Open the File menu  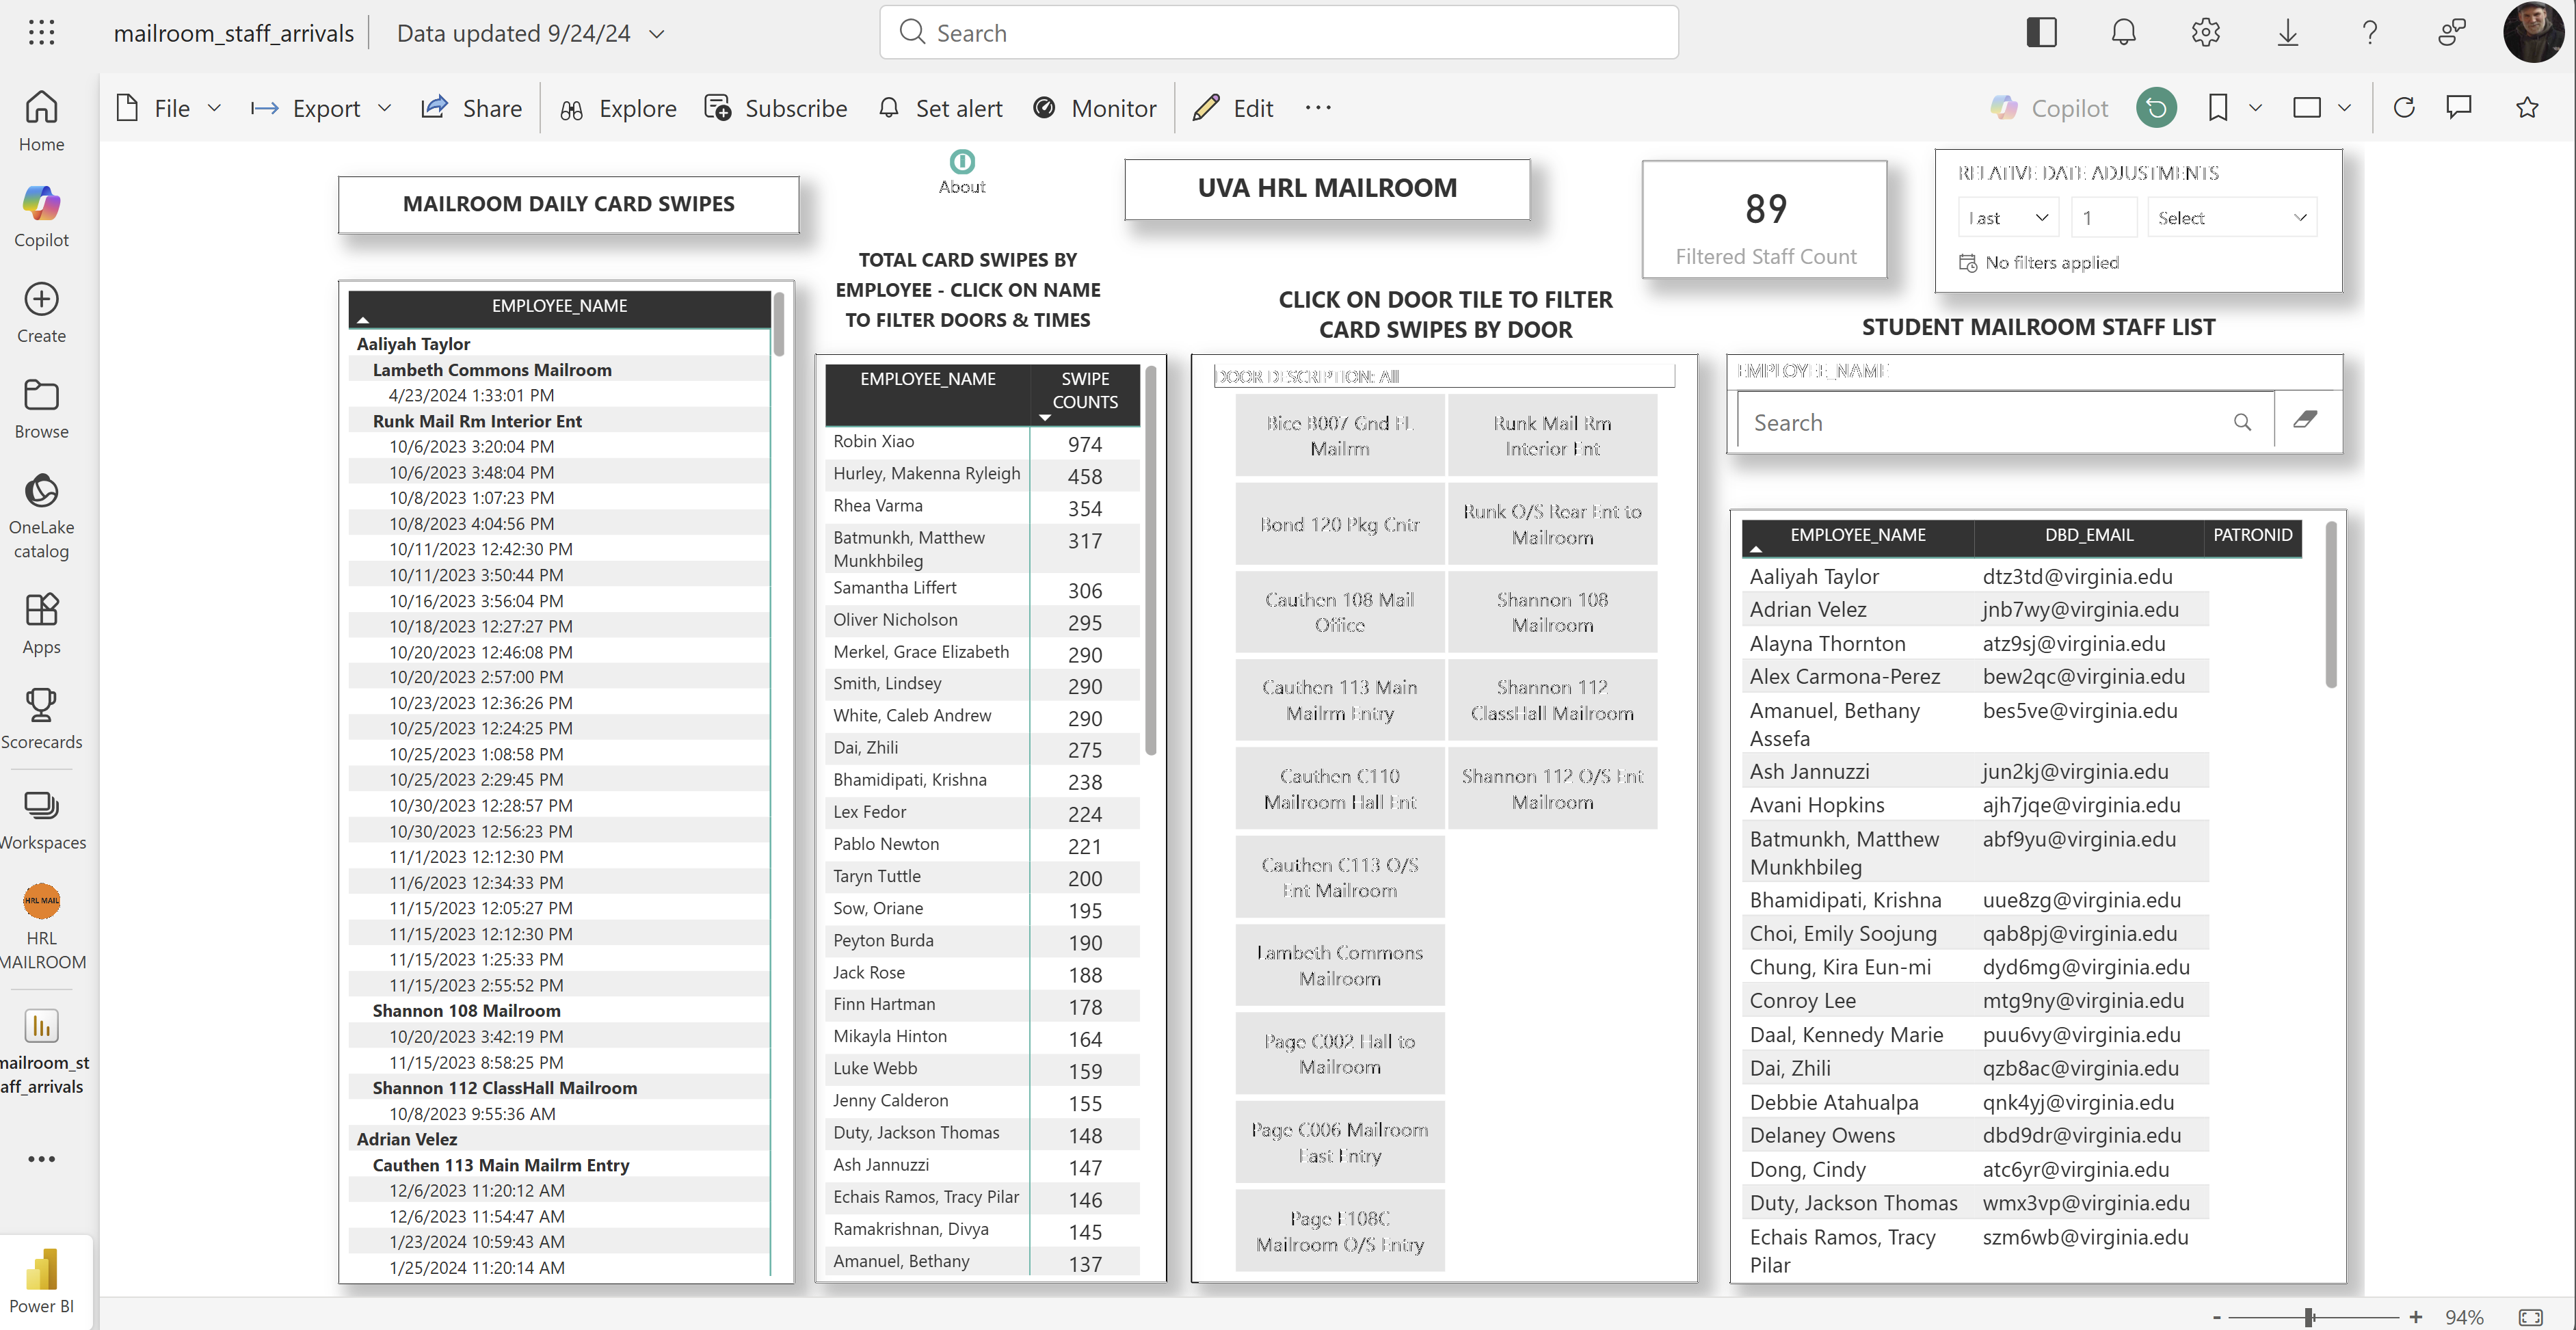[x=168, y=108]
